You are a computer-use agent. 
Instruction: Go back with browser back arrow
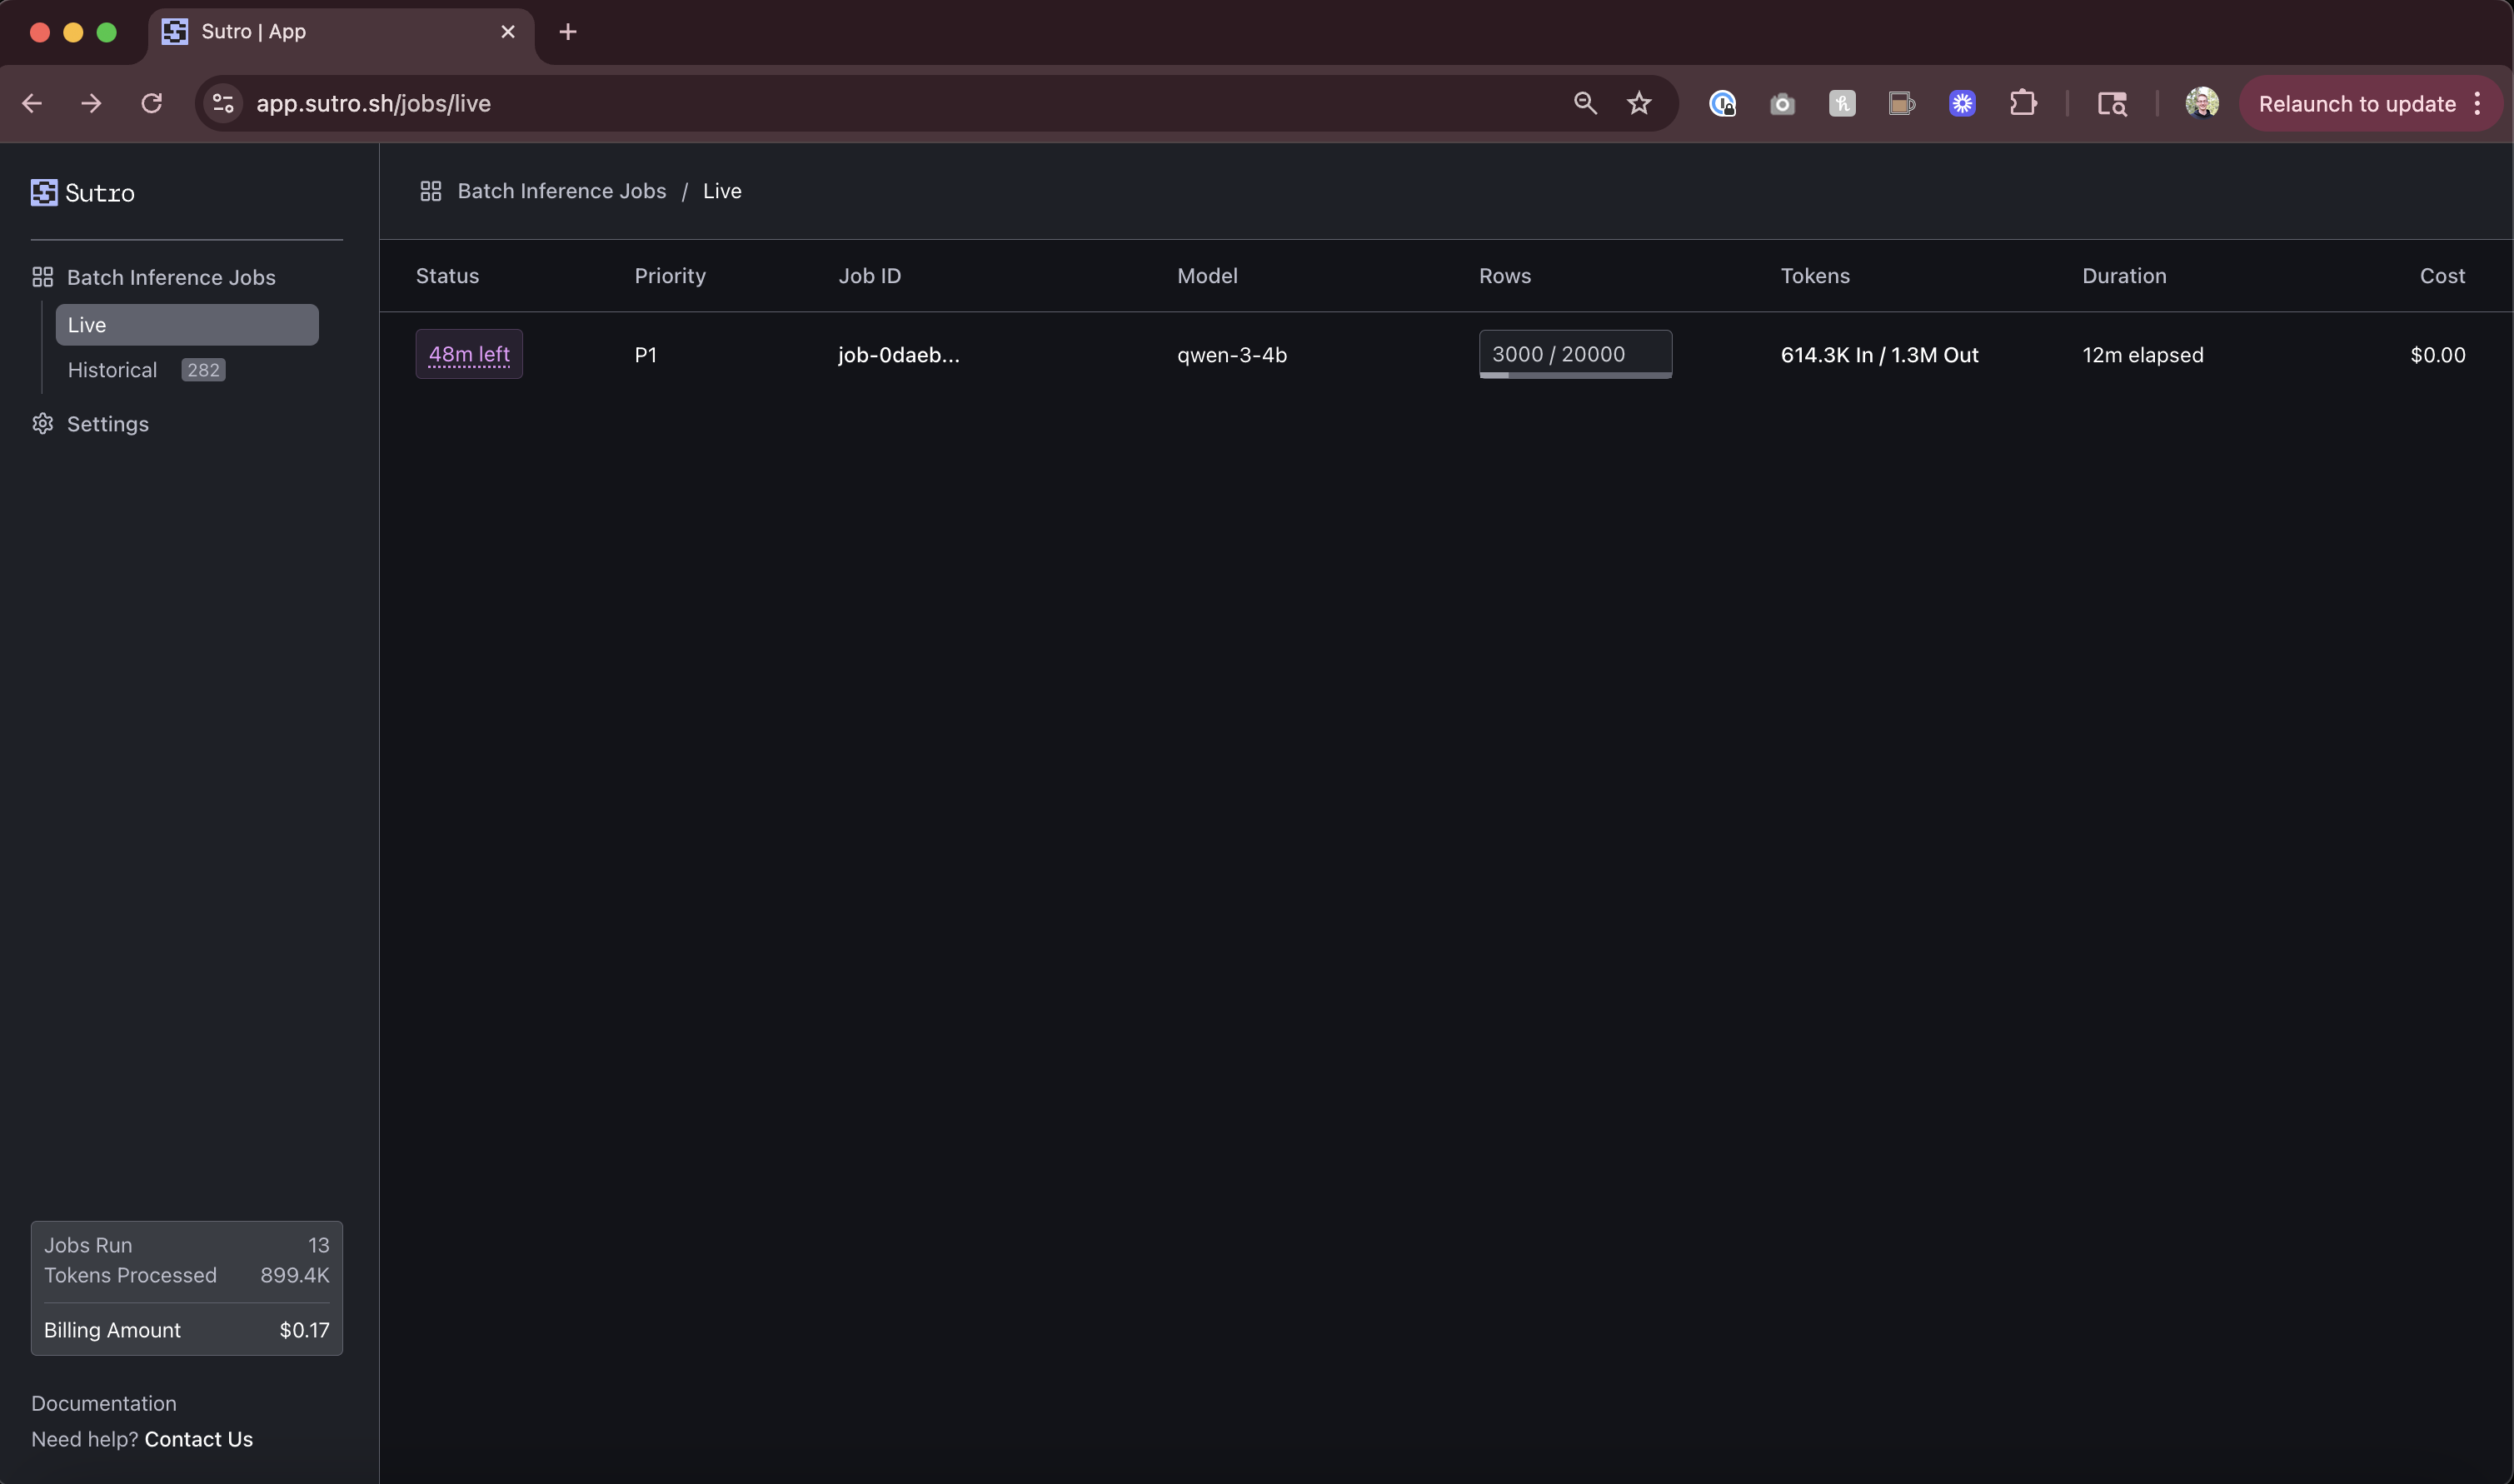coord(32,103)
